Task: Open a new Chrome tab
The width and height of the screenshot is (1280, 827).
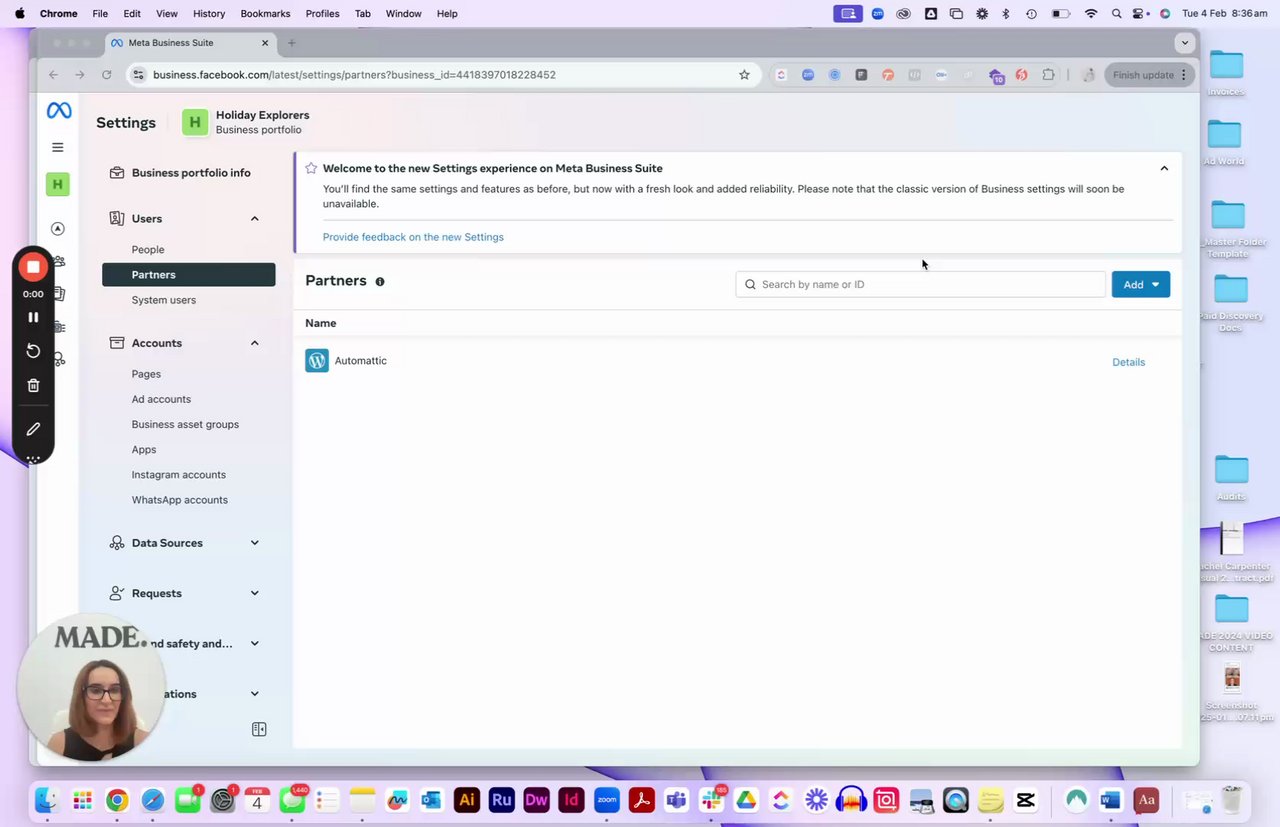Action: [x=291, y=43]
